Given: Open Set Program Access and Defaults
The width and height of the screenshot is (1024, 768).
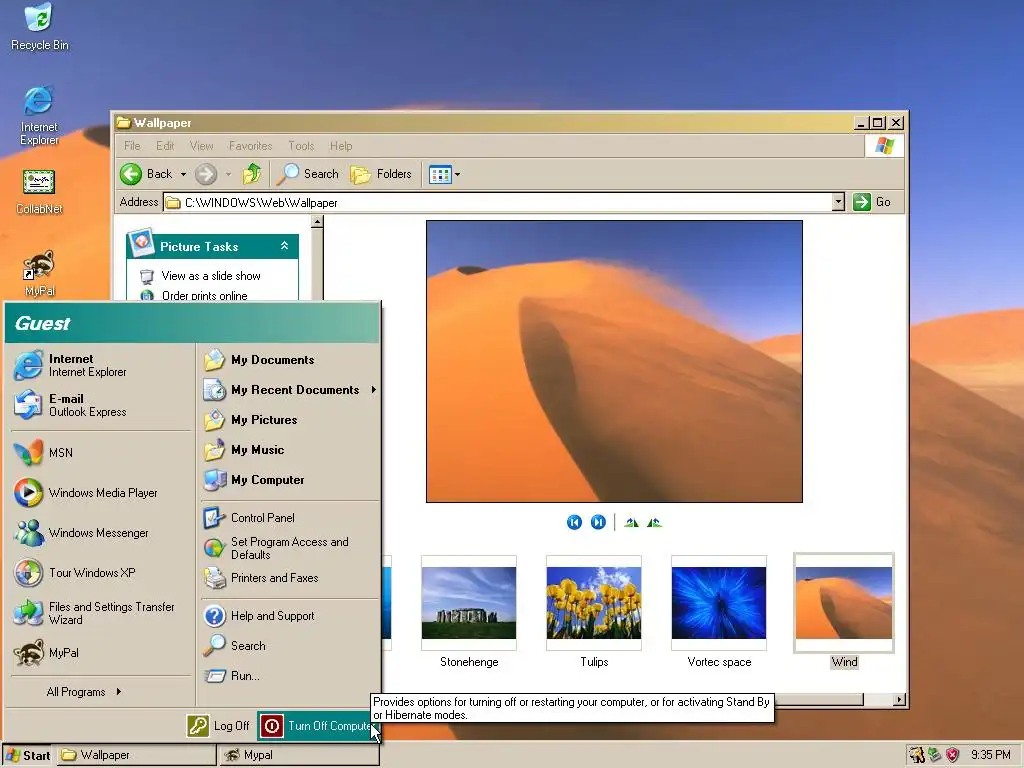Looking at the screenshot, I should pyautogui.click(x=290, y=548).
